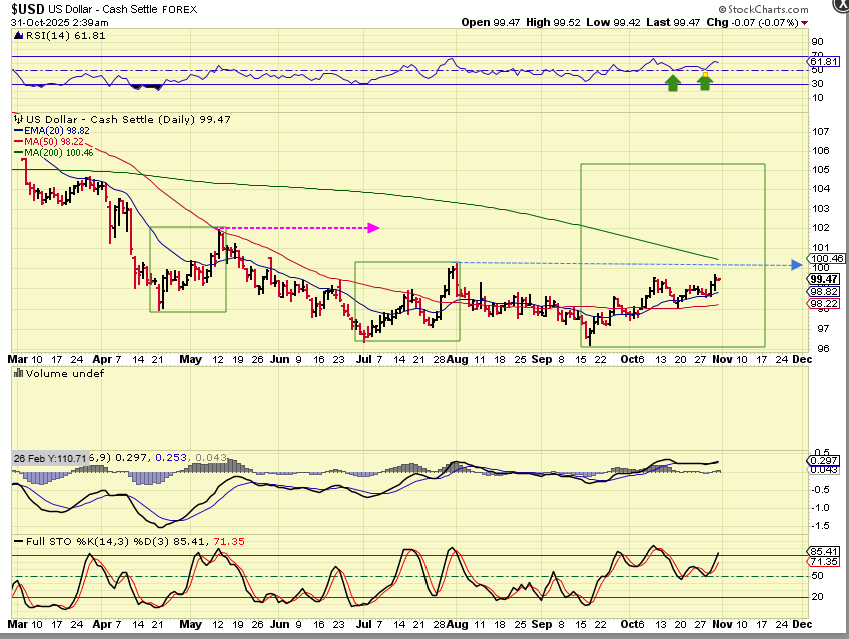
Task: Click the red down-triangle after the Chg value
Action: [x=804, y=23]
